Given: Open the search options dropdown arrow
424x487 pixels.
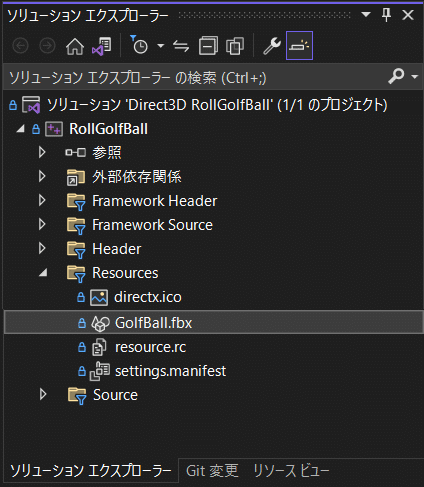Looking at the screenshot, I should 415,77.
